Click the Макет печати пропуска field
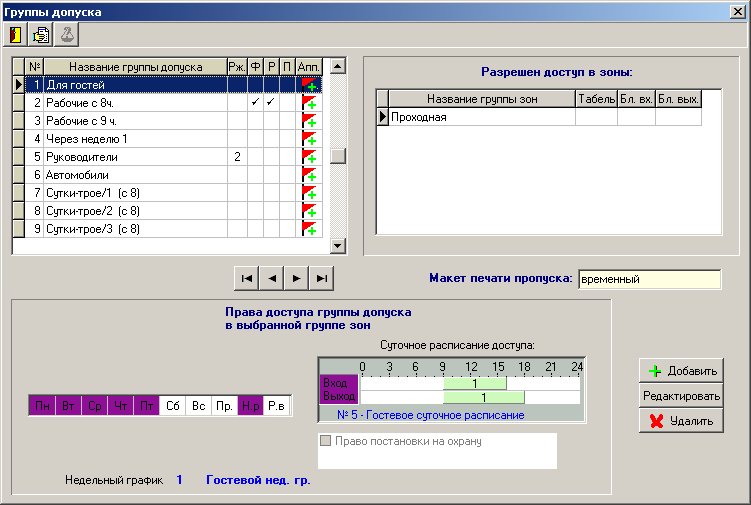The width and height of the screenshot is (751, 505). click(x=649, y=279)
